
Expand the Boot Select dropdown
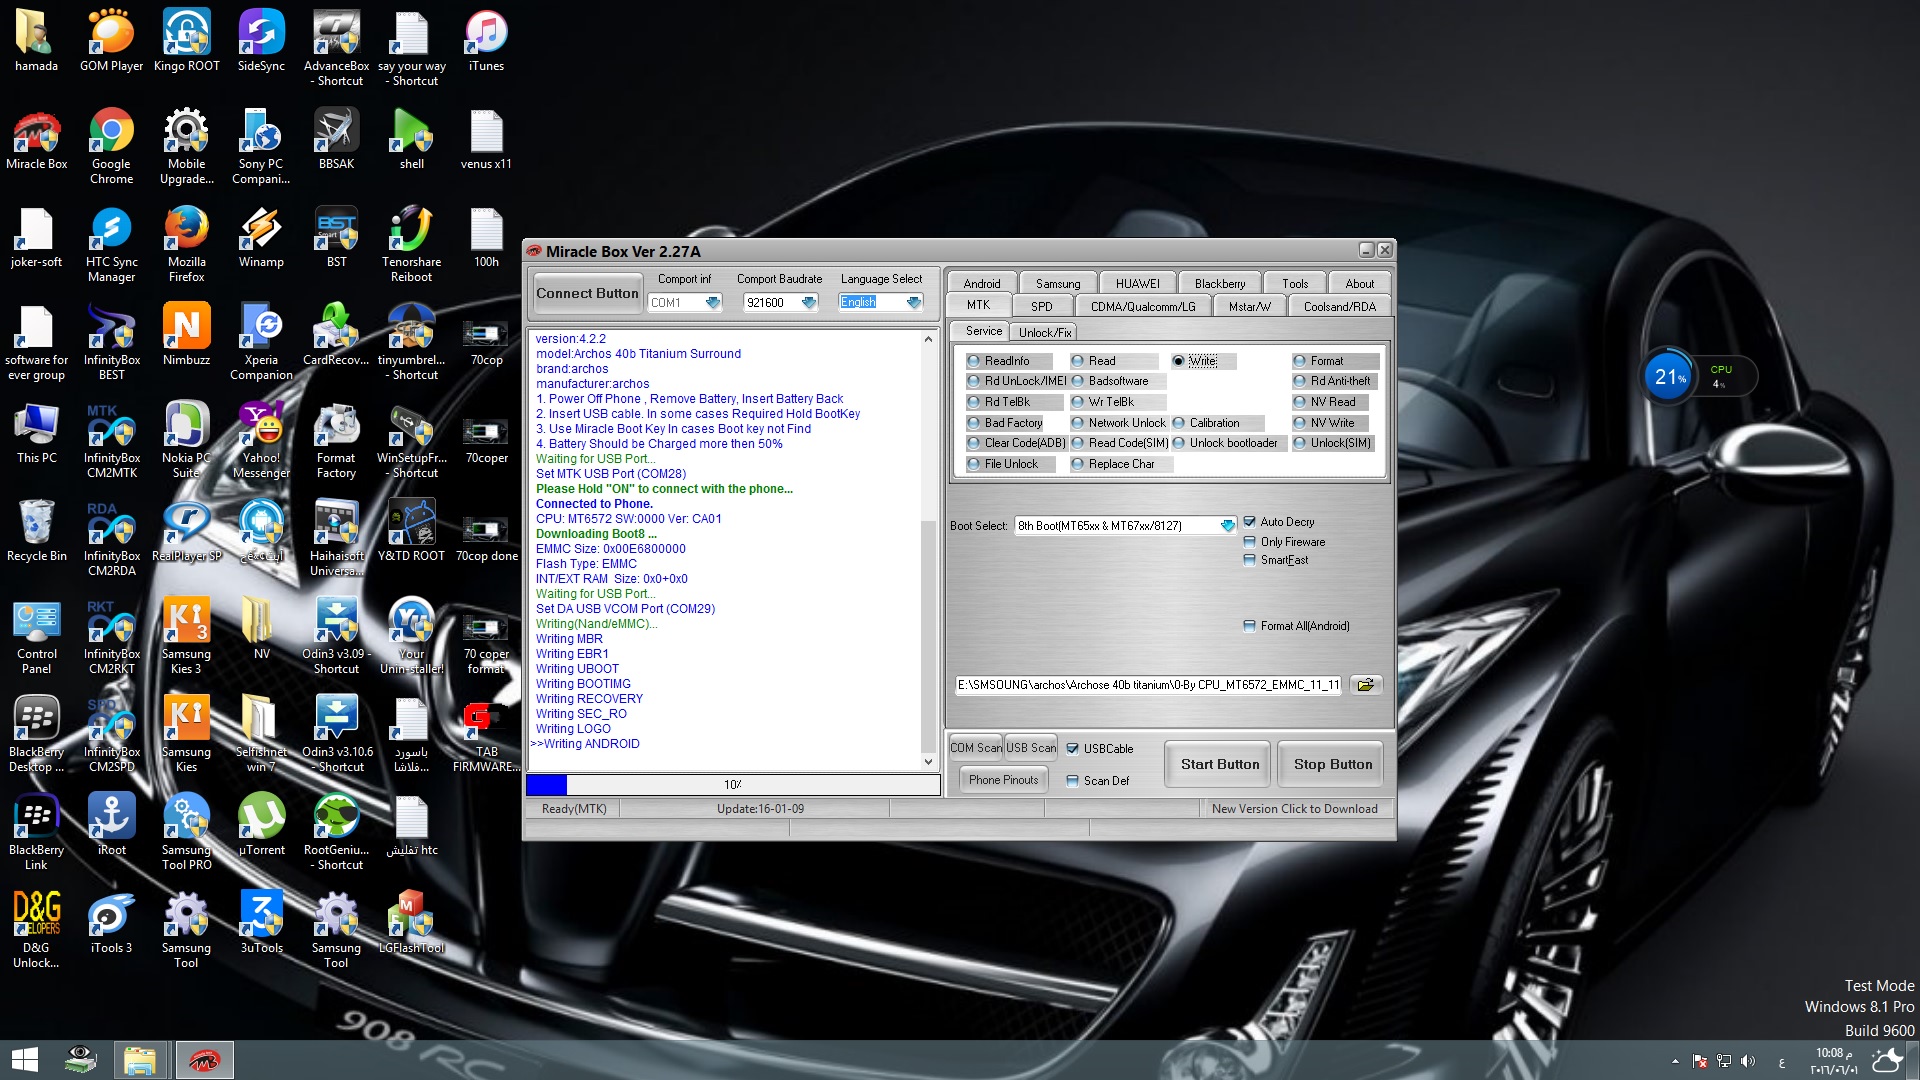point(1227,526)
